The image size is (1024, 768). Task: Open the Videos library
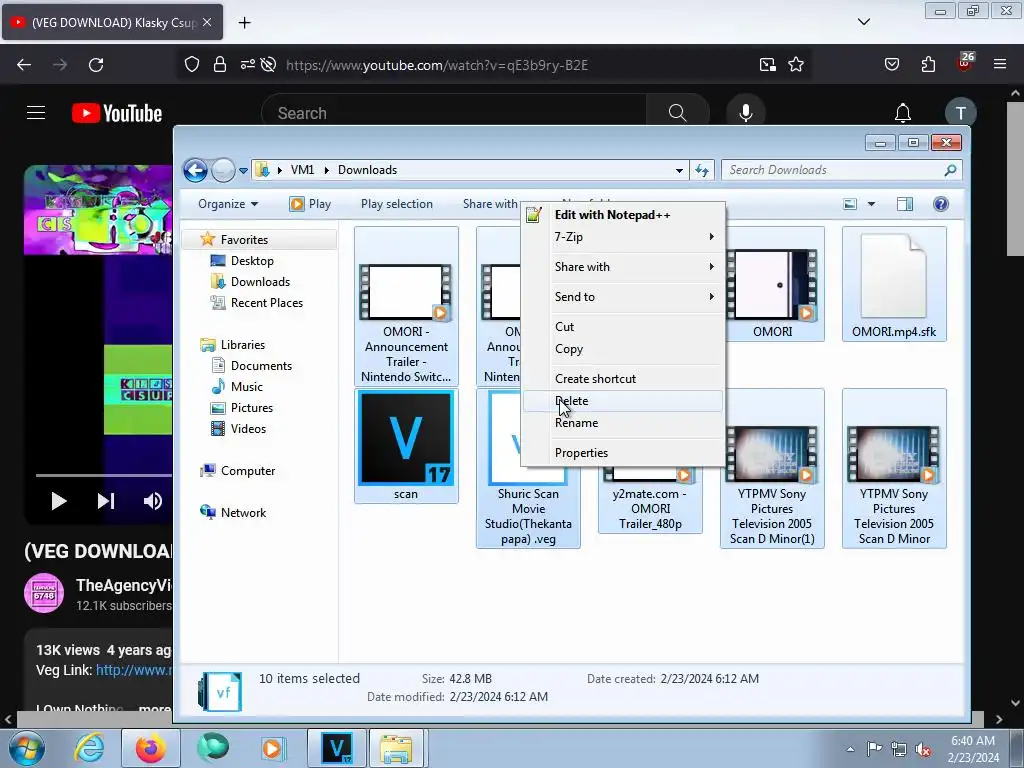248,428
